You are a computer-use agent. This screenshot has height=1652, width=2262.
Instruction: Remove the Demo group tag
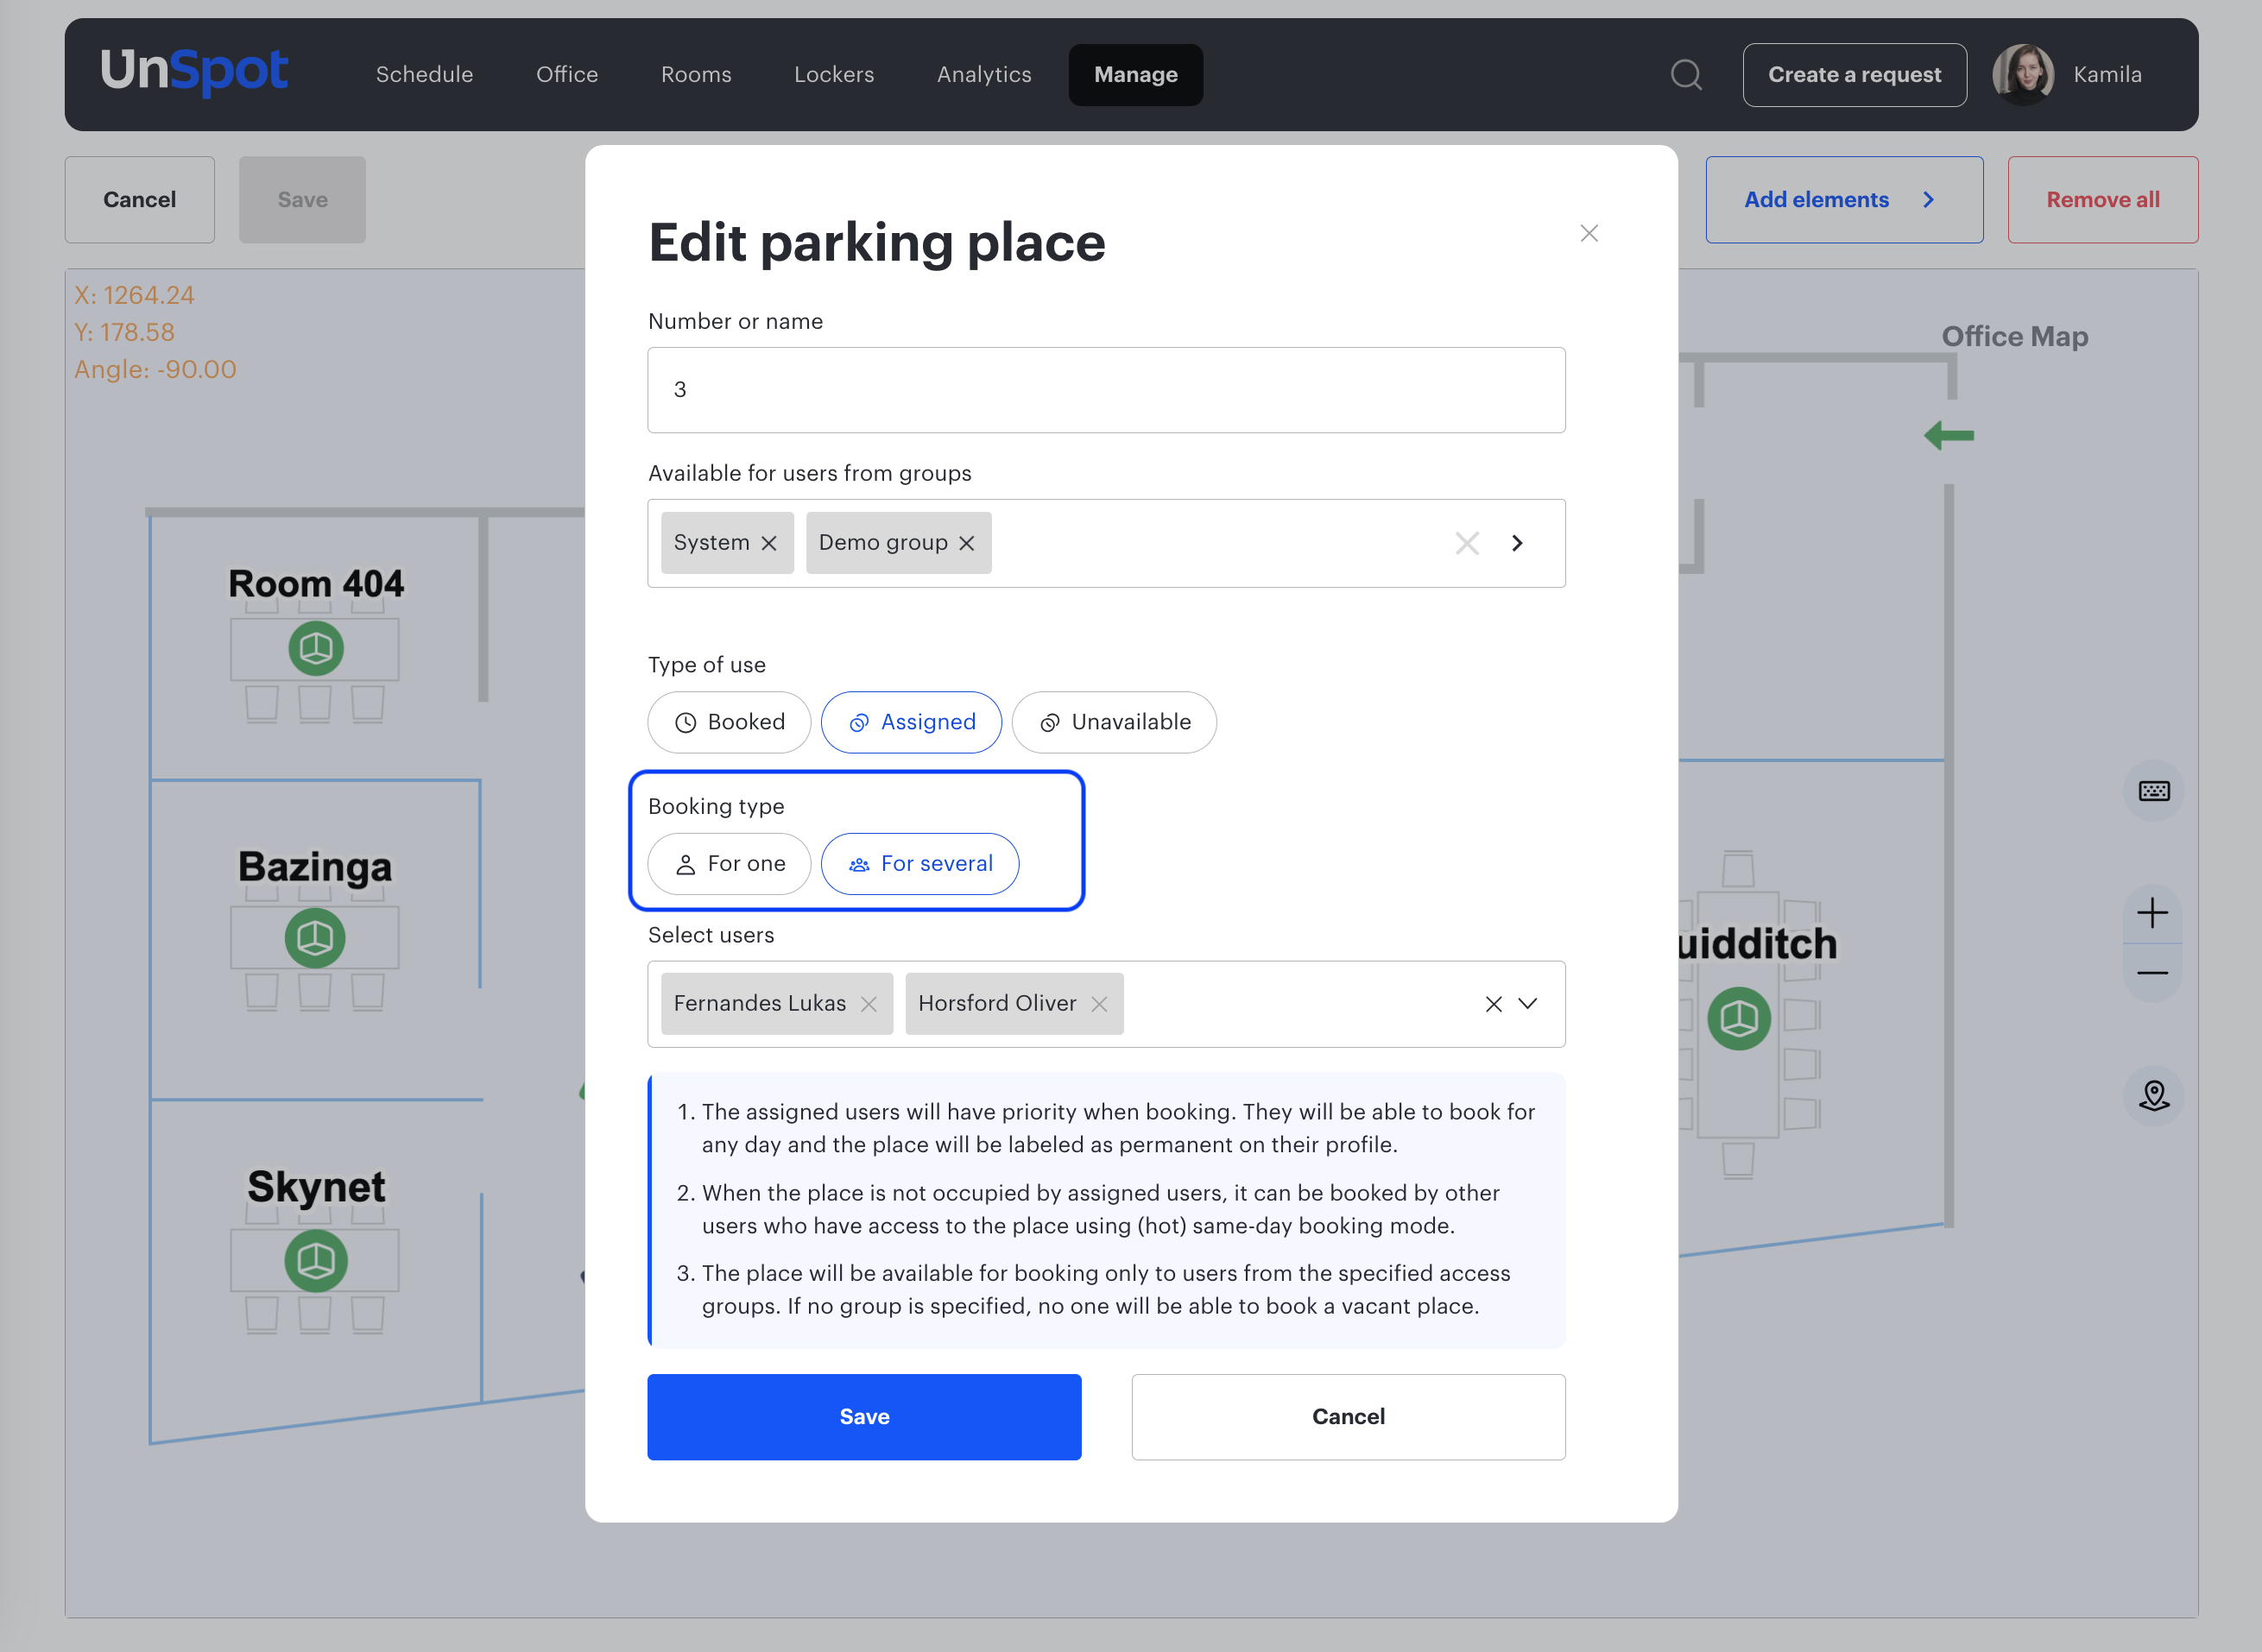click(x=967, y=543)
